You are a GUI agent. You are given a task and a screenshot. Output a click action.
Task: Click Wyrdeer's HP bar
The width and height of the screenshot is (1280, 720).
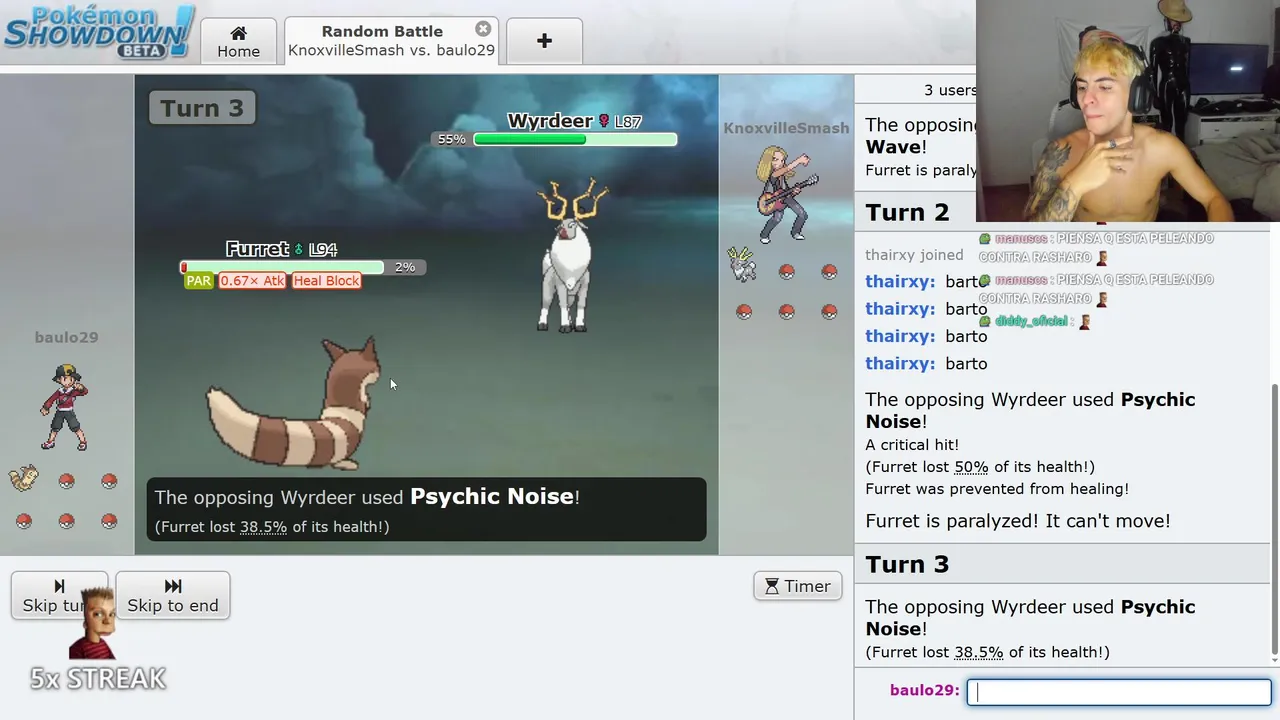(575, 139)
